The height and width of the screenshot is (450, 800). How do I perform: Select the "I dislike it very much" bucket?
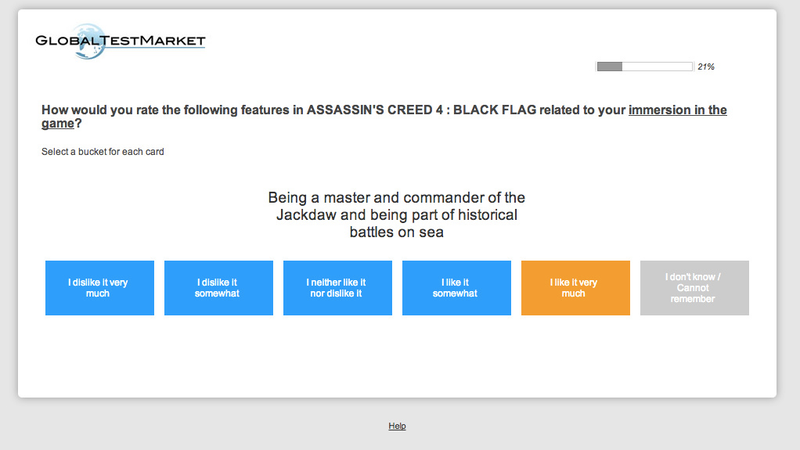[99, 288]
